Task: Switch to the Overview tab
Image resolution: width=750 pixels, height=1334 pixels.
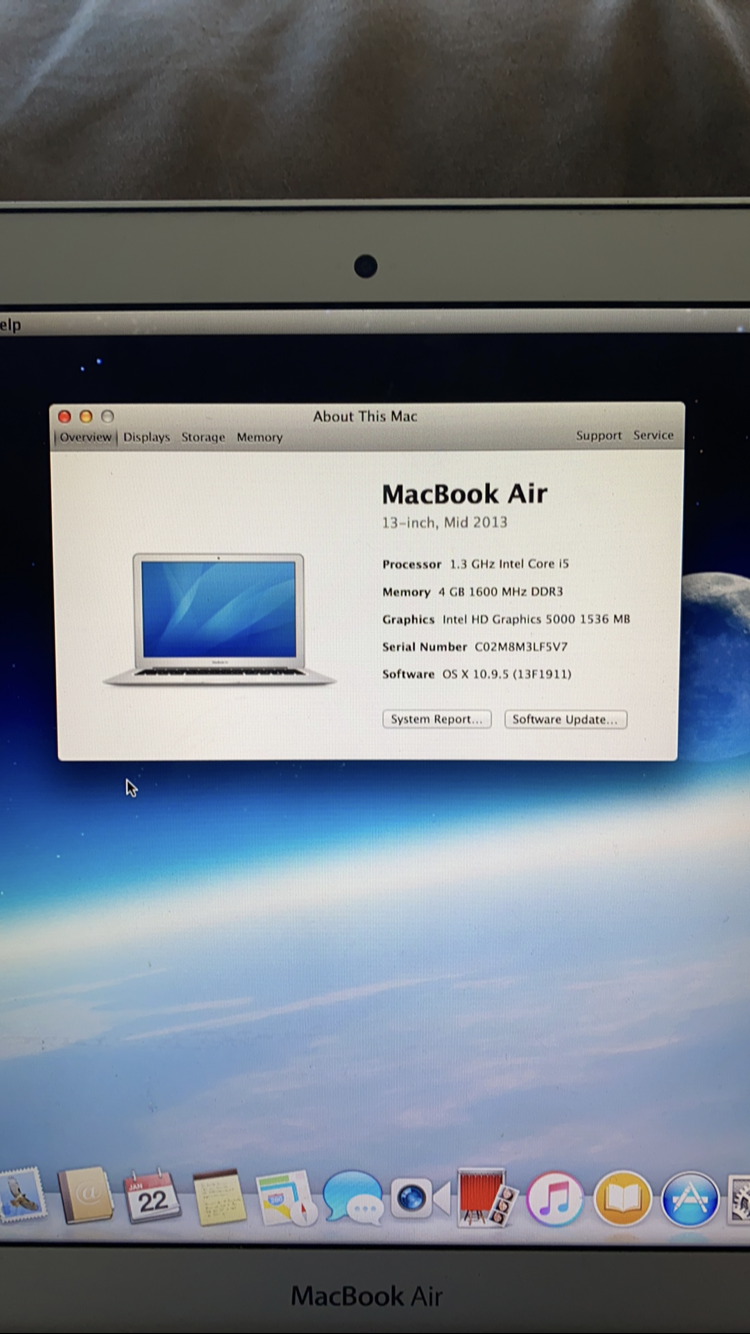Action: point(86,437)
